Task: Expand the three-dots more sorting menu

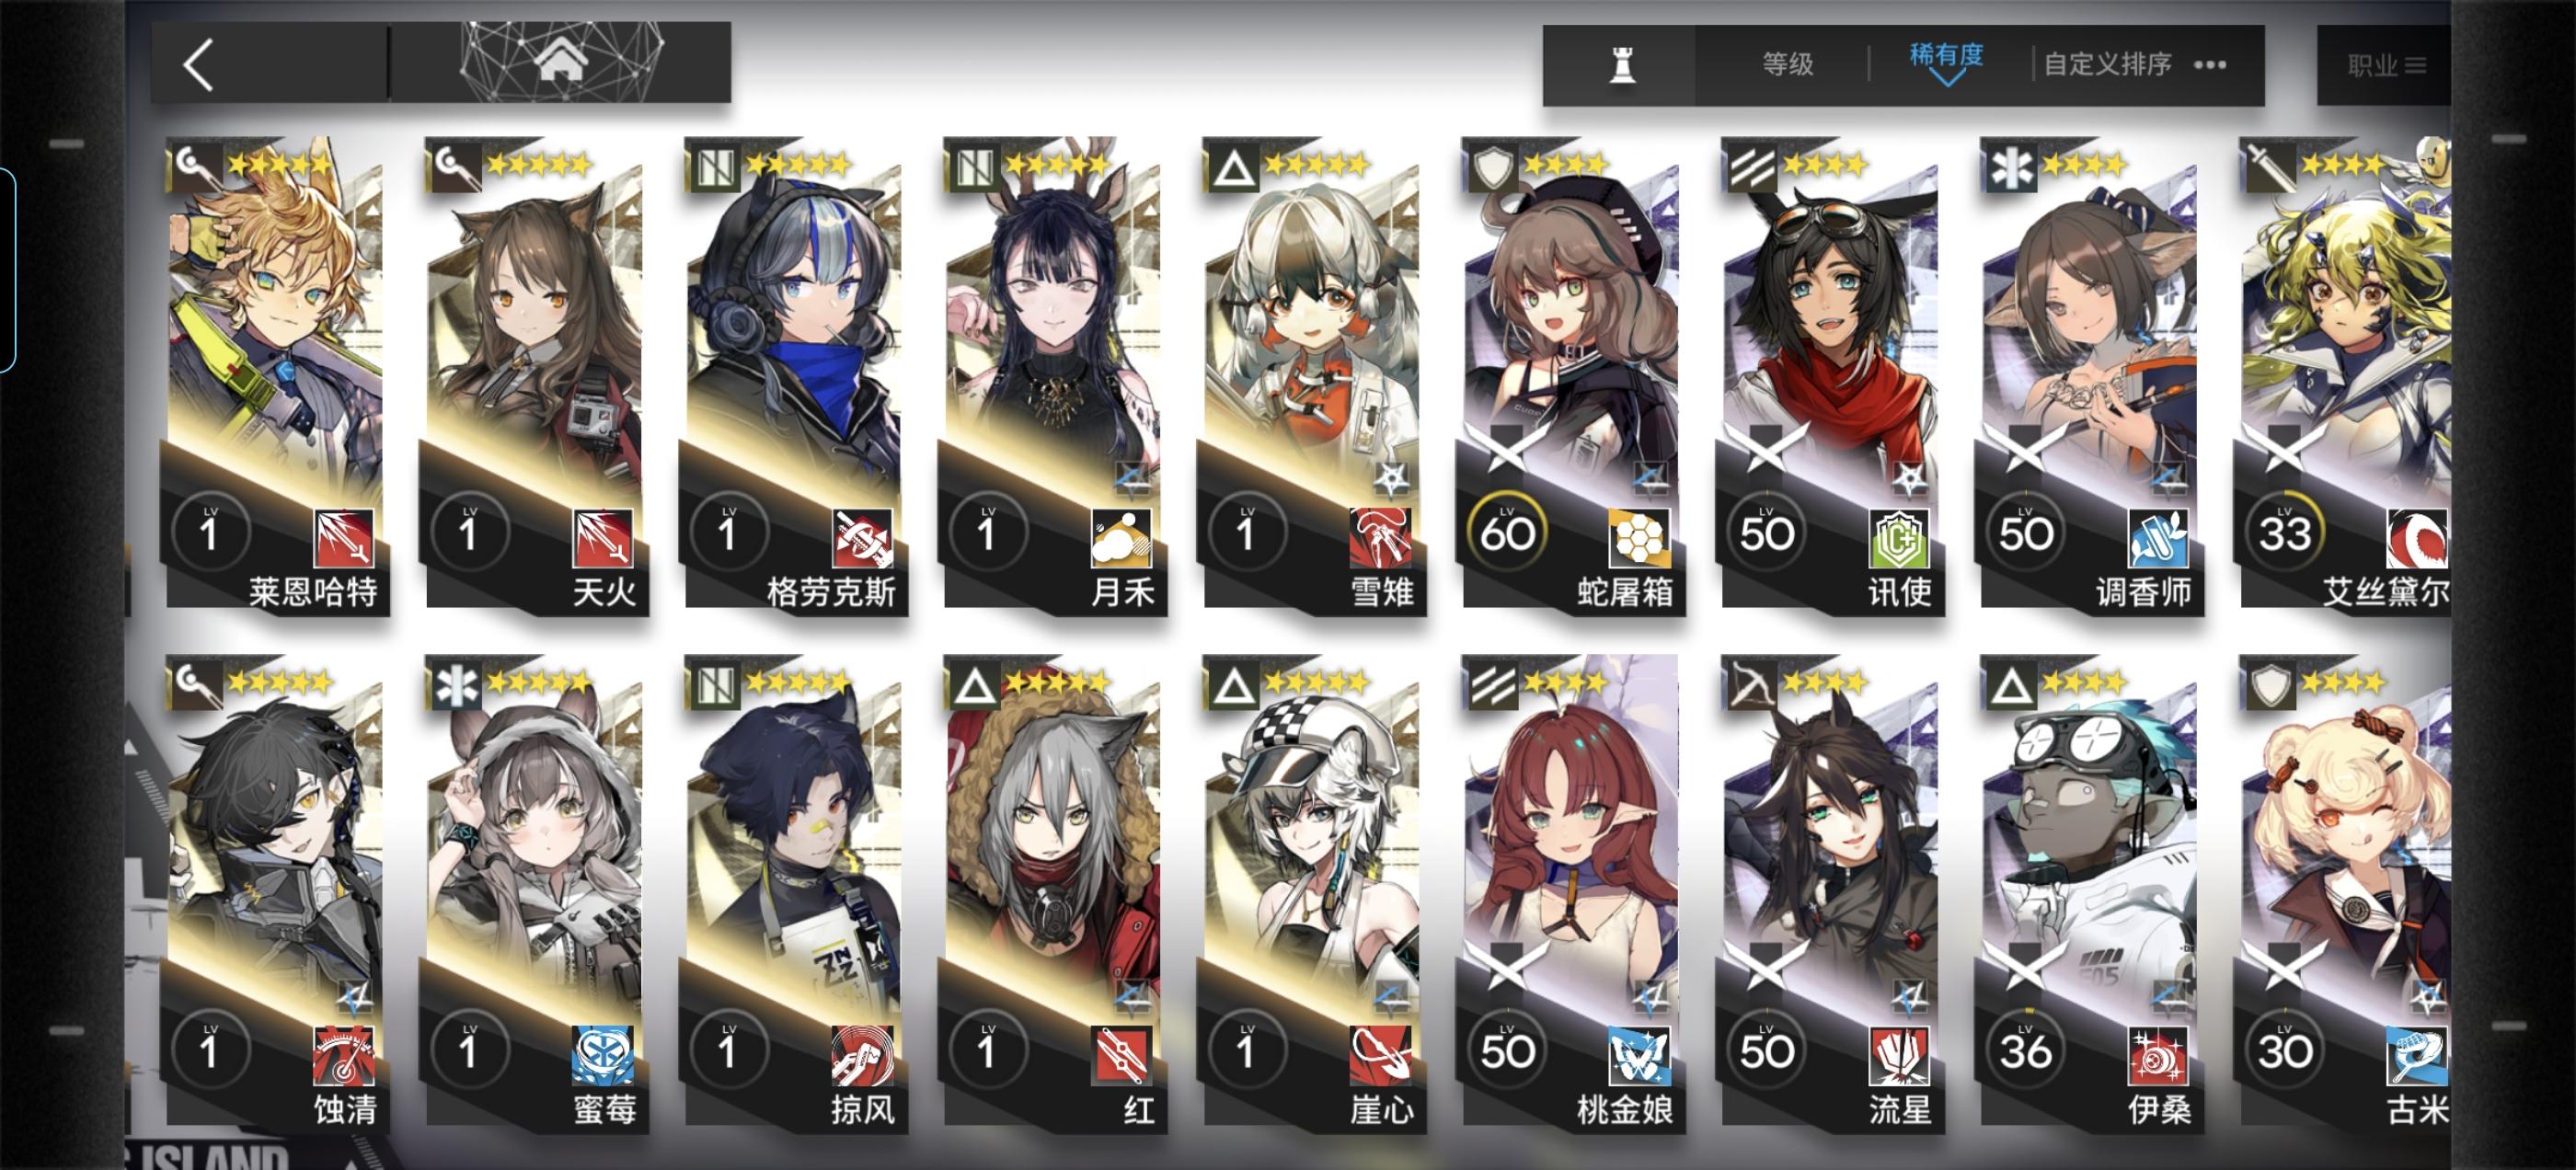Action: (x=2209, y=65)
